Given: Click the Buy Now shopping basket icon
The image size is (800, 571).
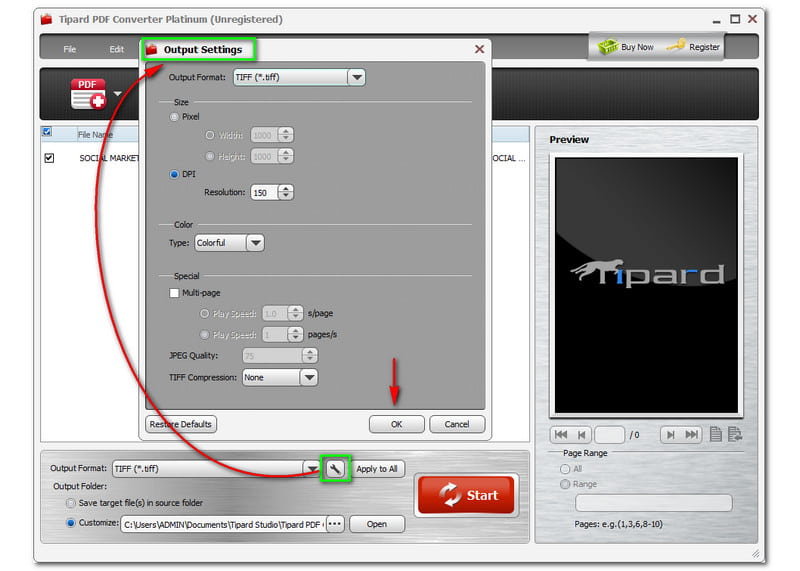Looking at the screenshot, I should click(608, 46).
